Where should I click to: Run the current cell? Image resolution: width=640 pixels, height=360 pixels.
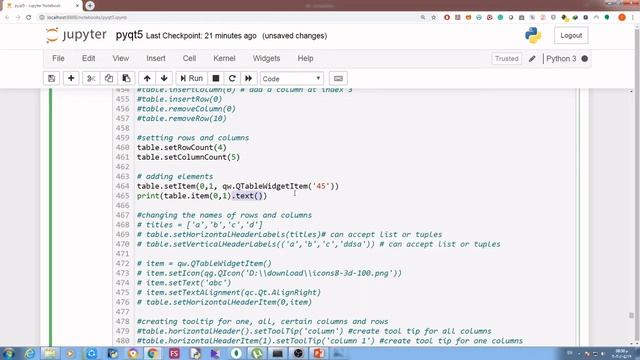click(191, 78)
